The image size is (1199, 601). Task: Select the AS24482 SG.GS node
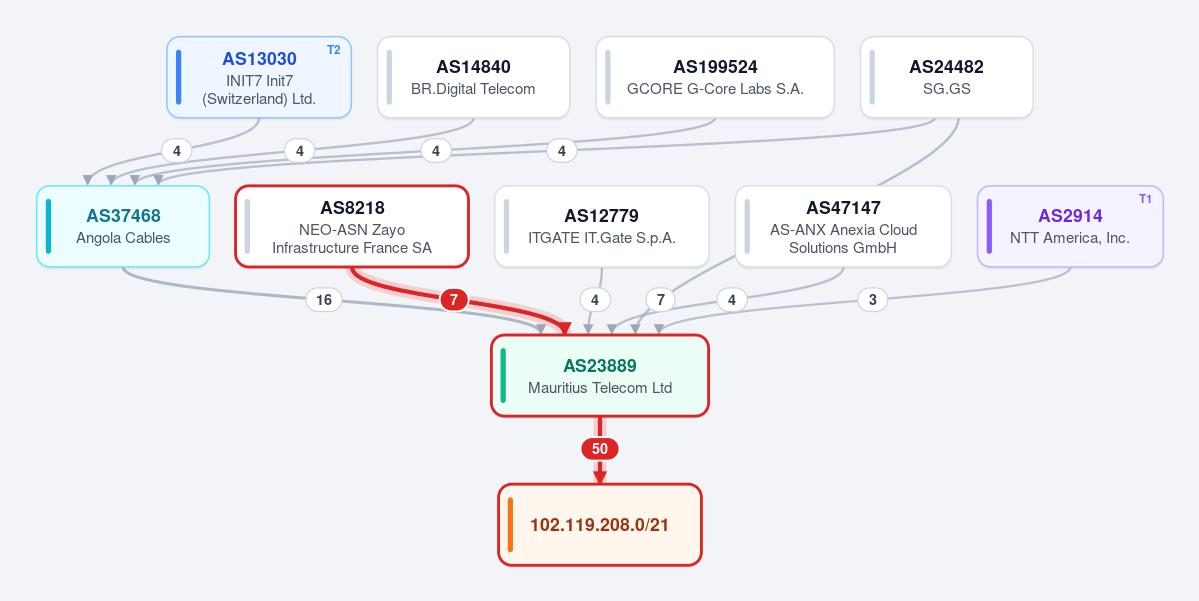pyautogui.click(x=947, y=77)
